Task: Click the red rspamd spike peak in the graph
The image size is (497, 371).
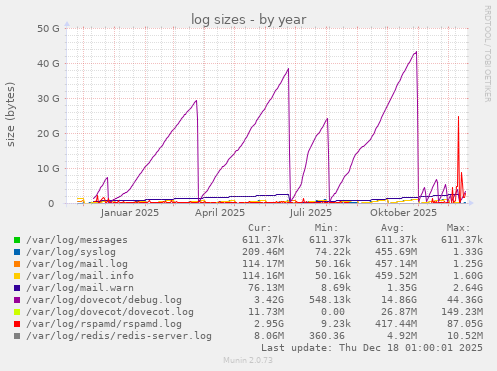Action: coord(458,117)
